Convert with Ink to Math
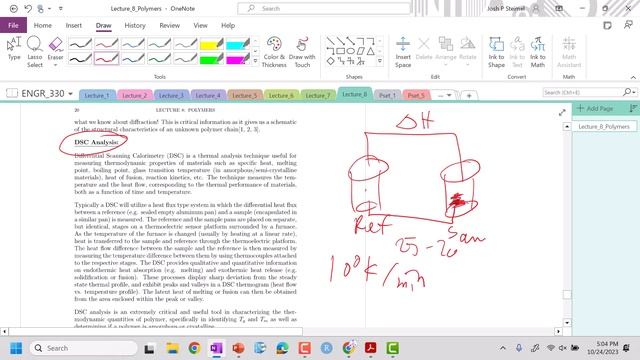The width and height of the screenshot is (640, 360). pyautogui.click(x=538, y=52)
